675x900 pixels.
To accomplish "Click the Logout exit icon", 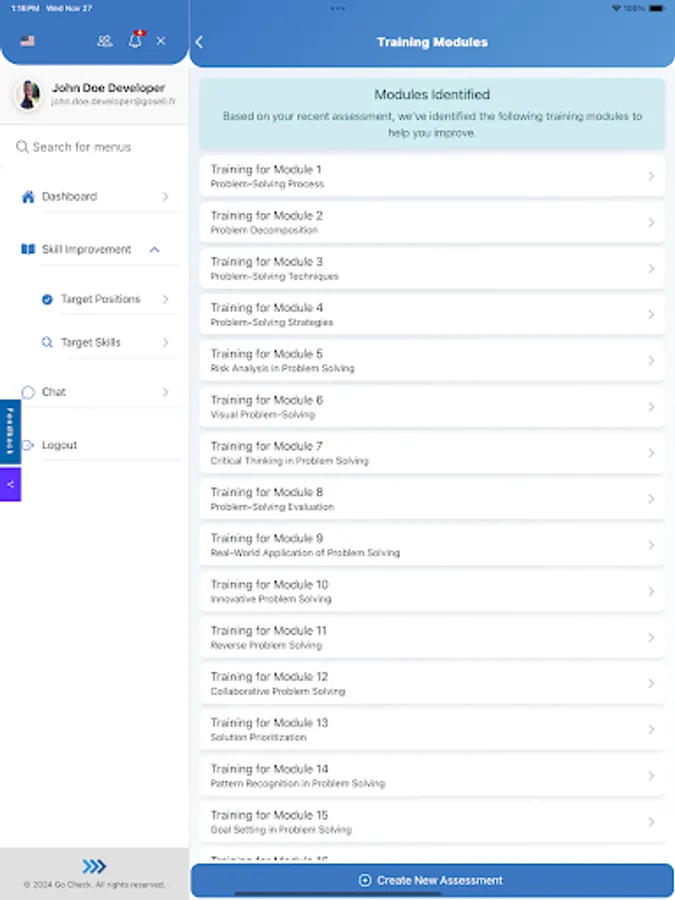I will click(x=30, y=444).
